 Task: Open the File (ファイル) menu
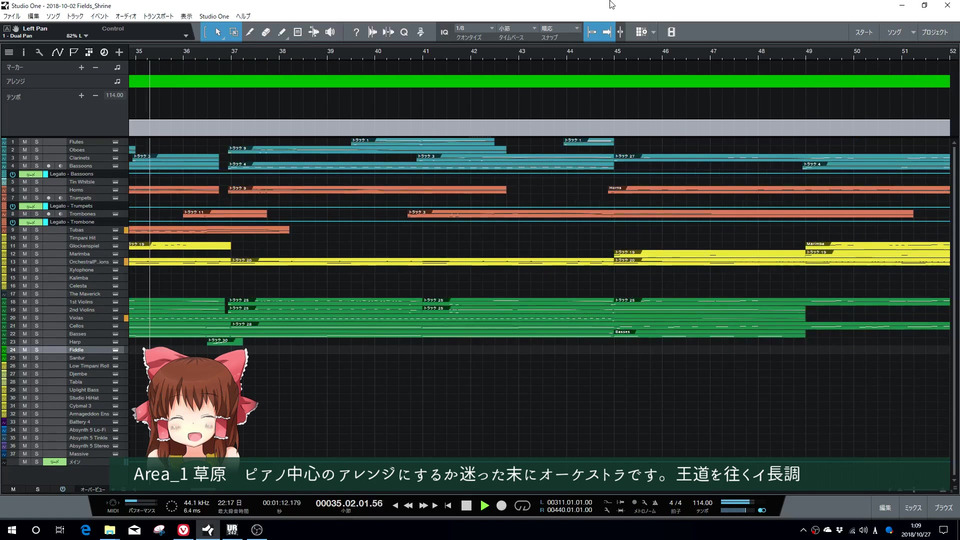pyautogui.click(x=12, y=17)
